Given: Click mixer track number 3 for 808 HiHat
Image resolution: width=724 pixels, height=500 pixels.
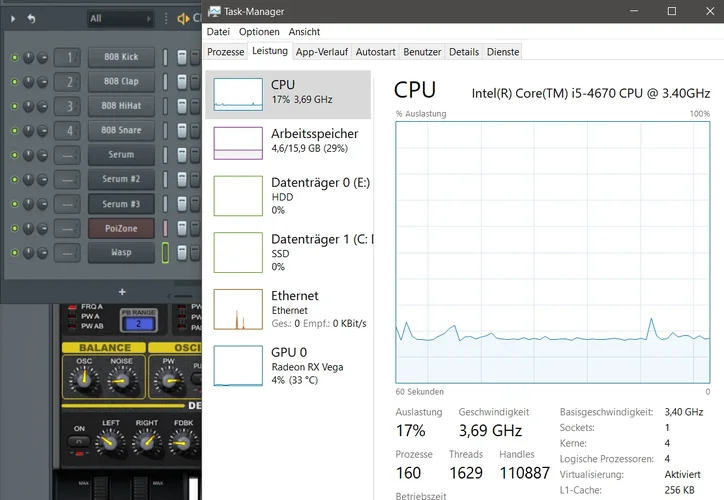Looking at the screenshot, I should click(67, 106).
